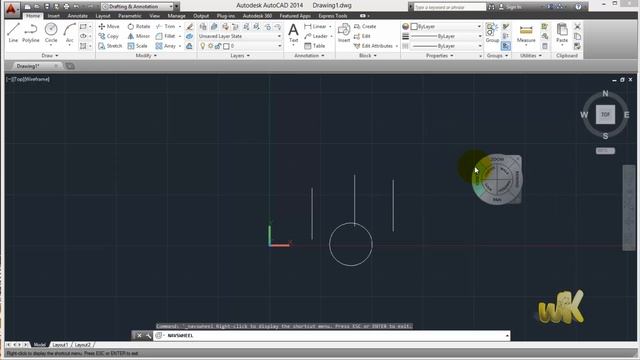The height and width of the screenshot is (360, 640).
Task: Toggle the layer freeze sun icon
Action: point(211,46)
